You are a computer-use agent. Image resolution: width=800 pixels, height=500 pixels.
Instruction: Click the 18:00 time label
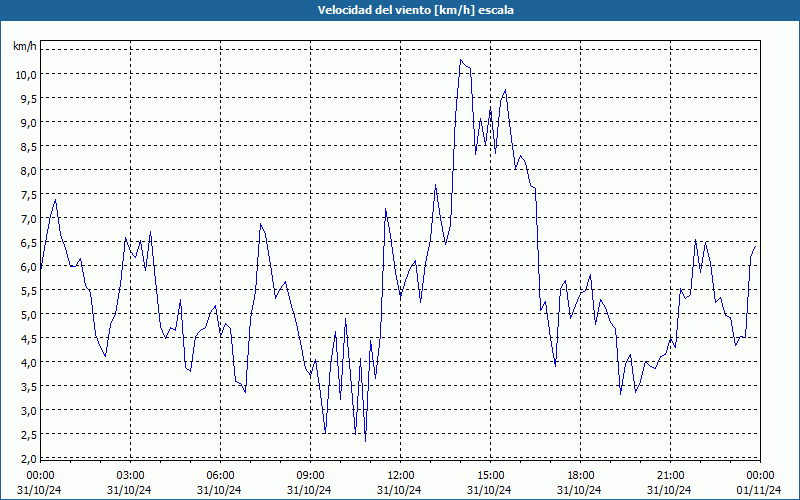click(x=580, y=476)
